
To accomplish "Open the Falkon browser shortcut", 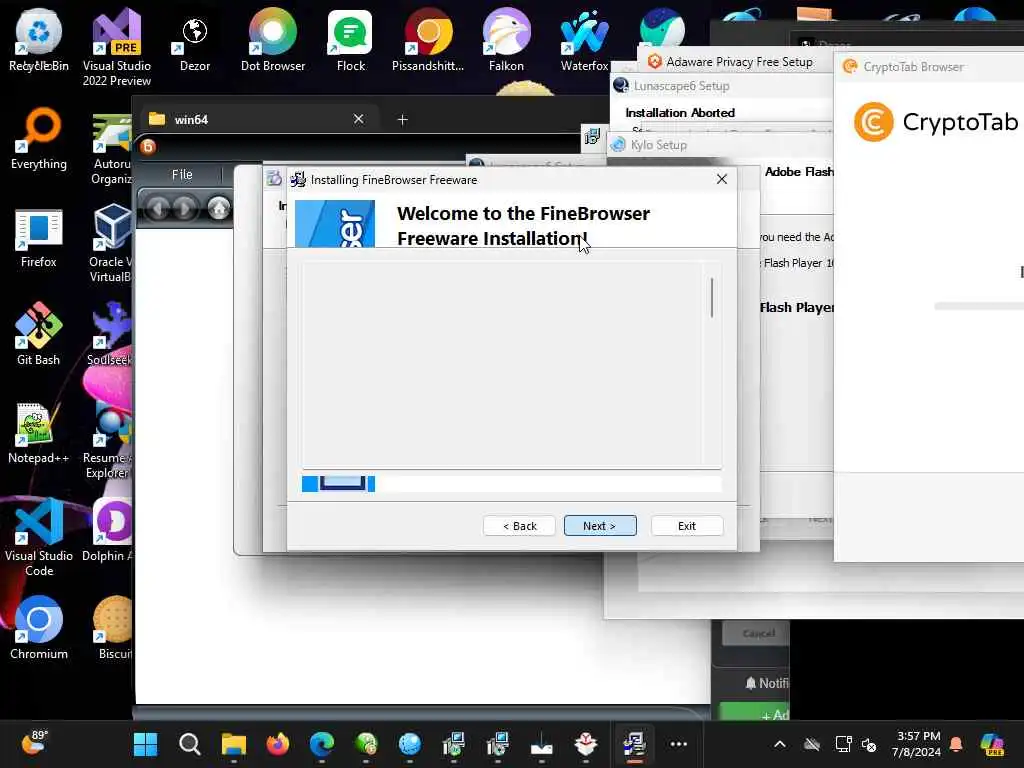I will [x=506, y=39].
